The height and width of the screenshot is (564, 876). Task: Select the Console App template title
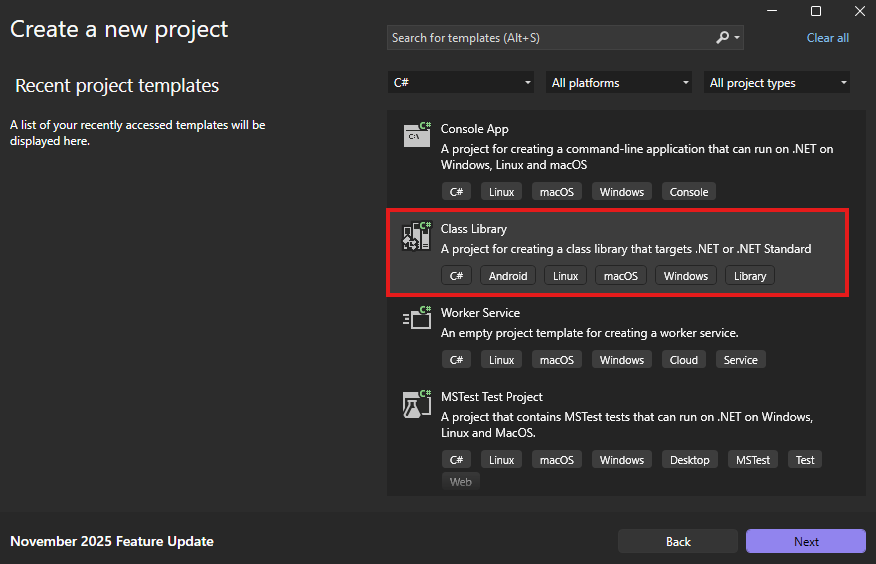click(x=474, y=129)
